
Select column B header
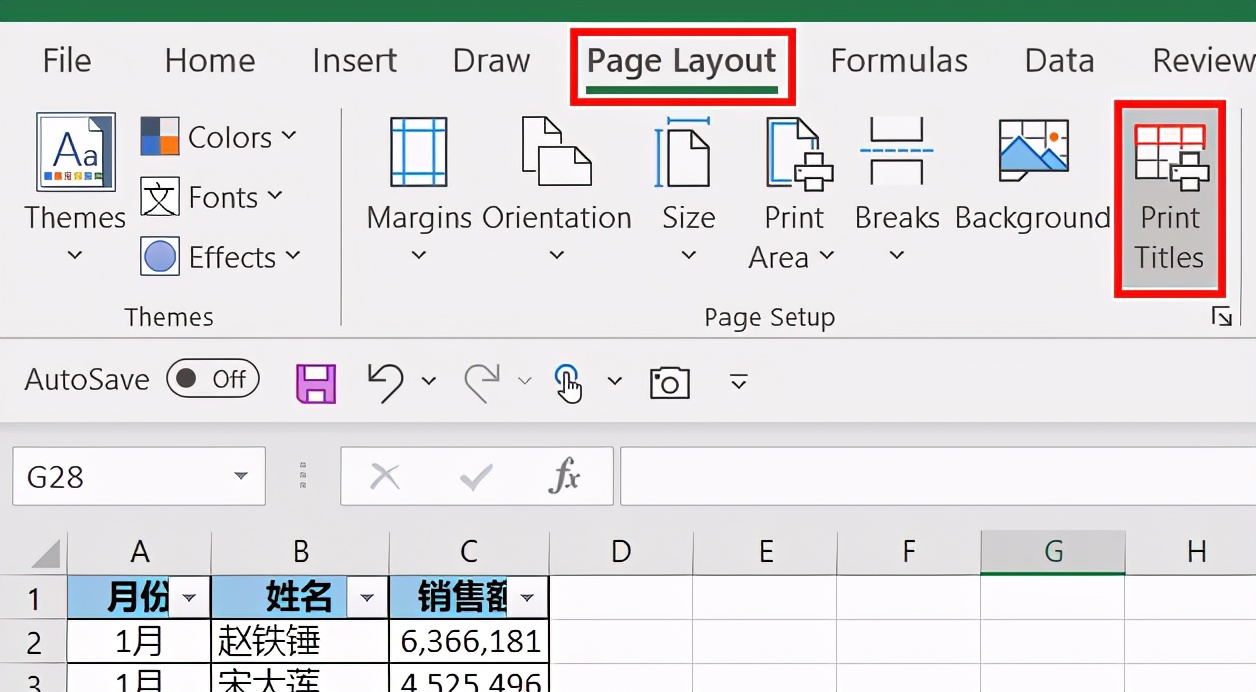coord(300,551)
